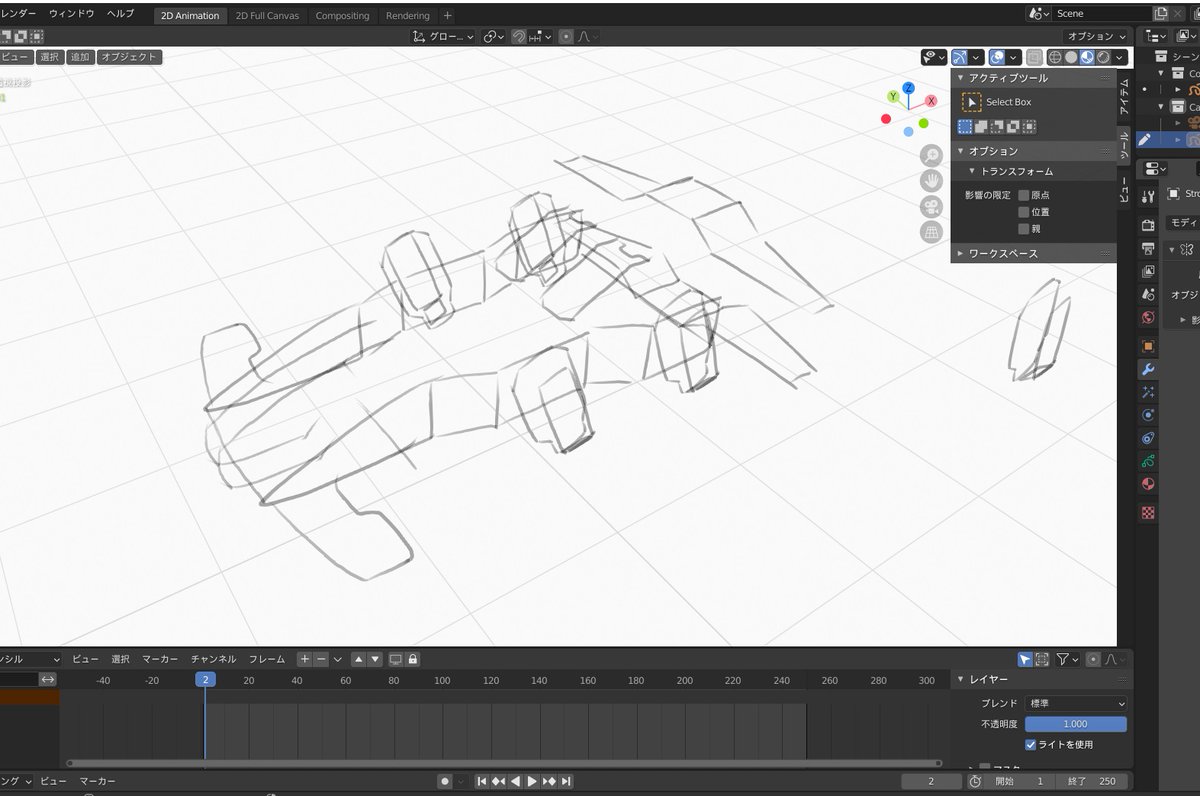The image size is (1200, 796).
Task: Open the viewport shading options dropdown arrow
Action: [1119, 58]
